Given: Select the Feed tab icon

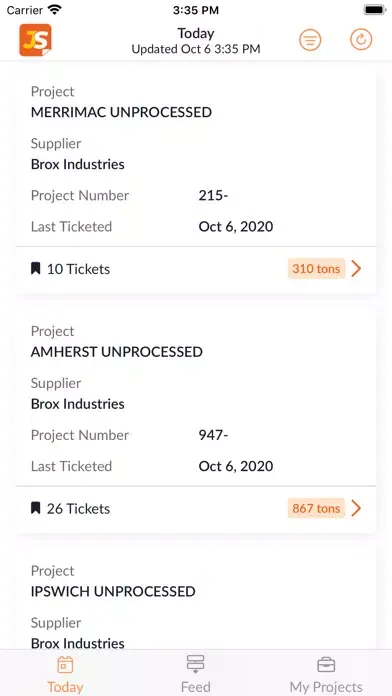Looking at the screenshot, I should (195, 664).
